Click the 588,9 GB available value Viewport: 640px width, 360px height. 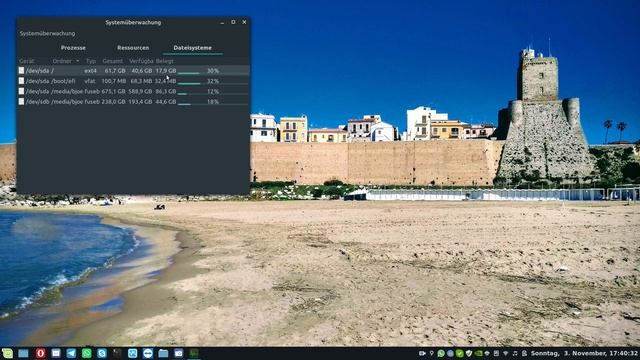pyautogui.click(x=140, y=91)
